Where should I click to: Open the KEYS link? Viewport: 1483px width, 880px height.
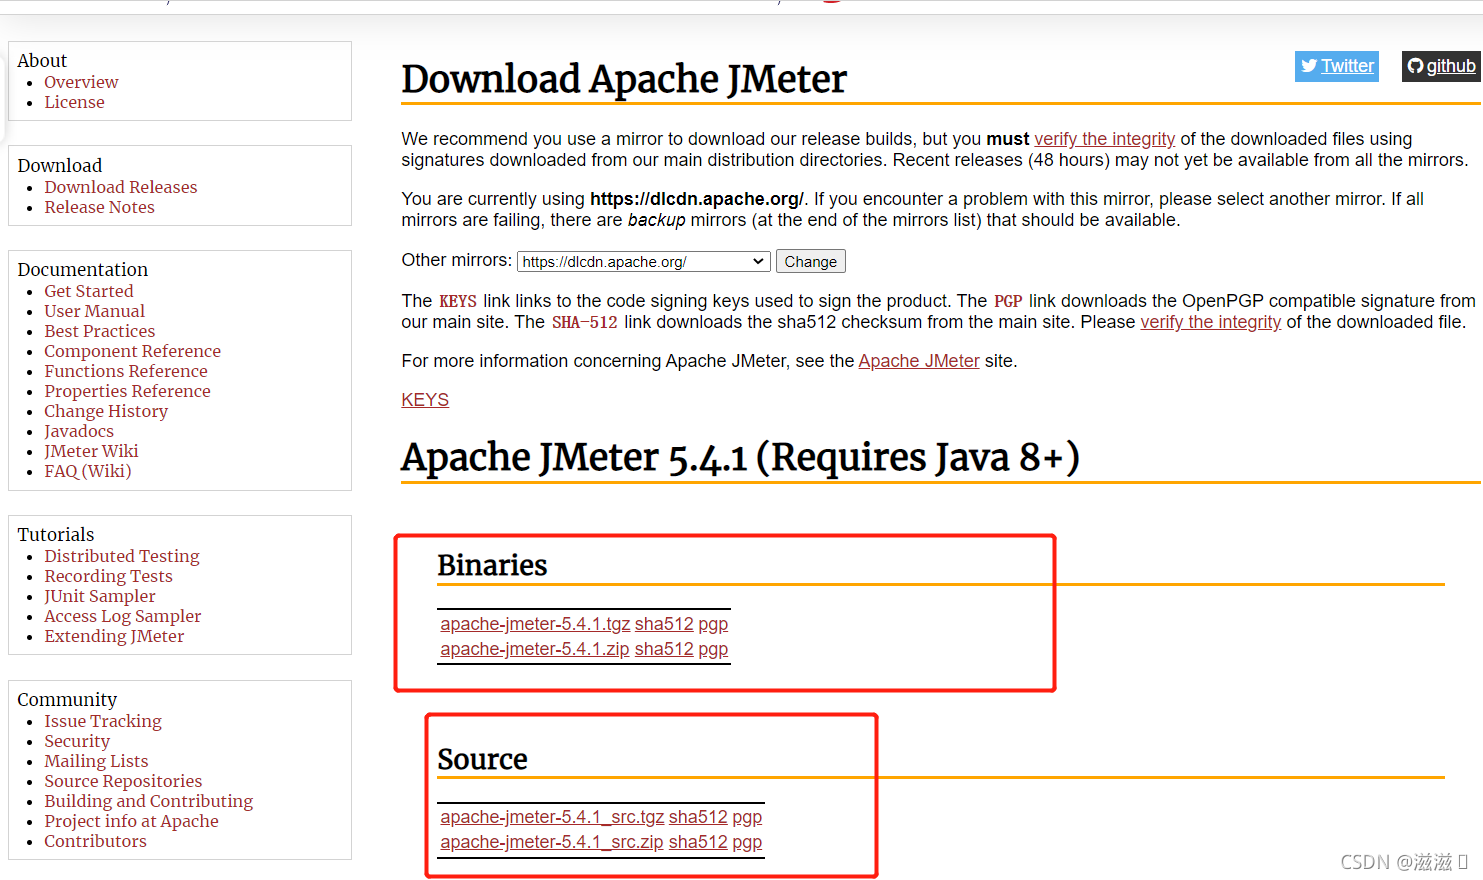425,400
